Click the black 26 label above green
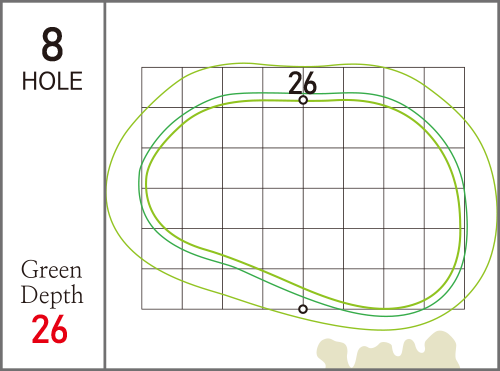 tap(302, 83)
